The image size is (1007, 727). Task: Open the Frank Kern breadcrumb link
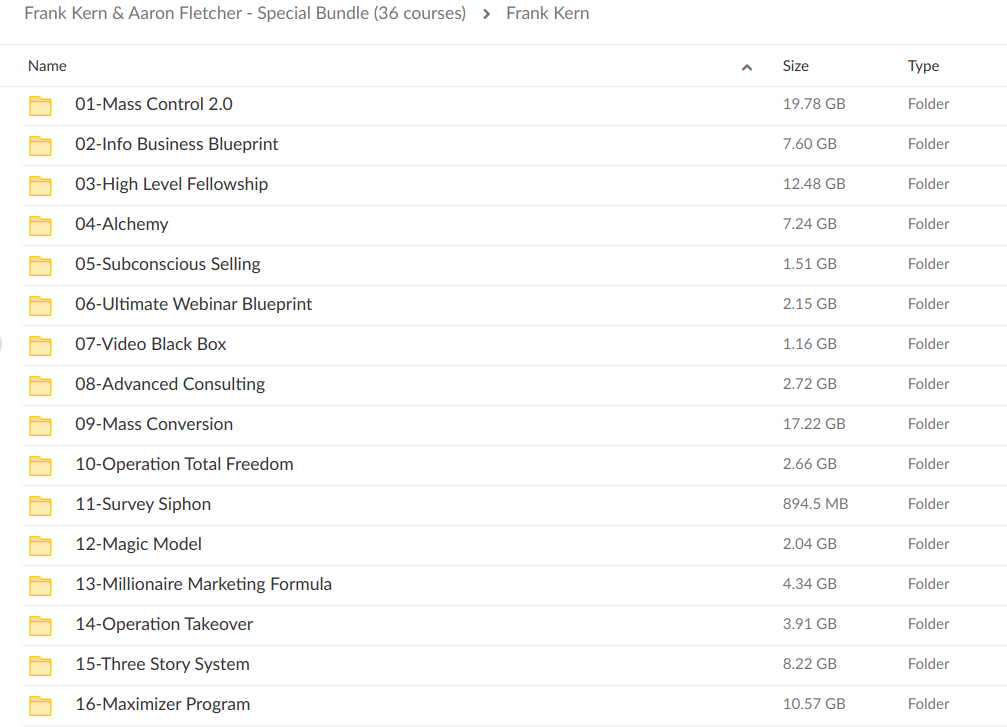(548, 14)
